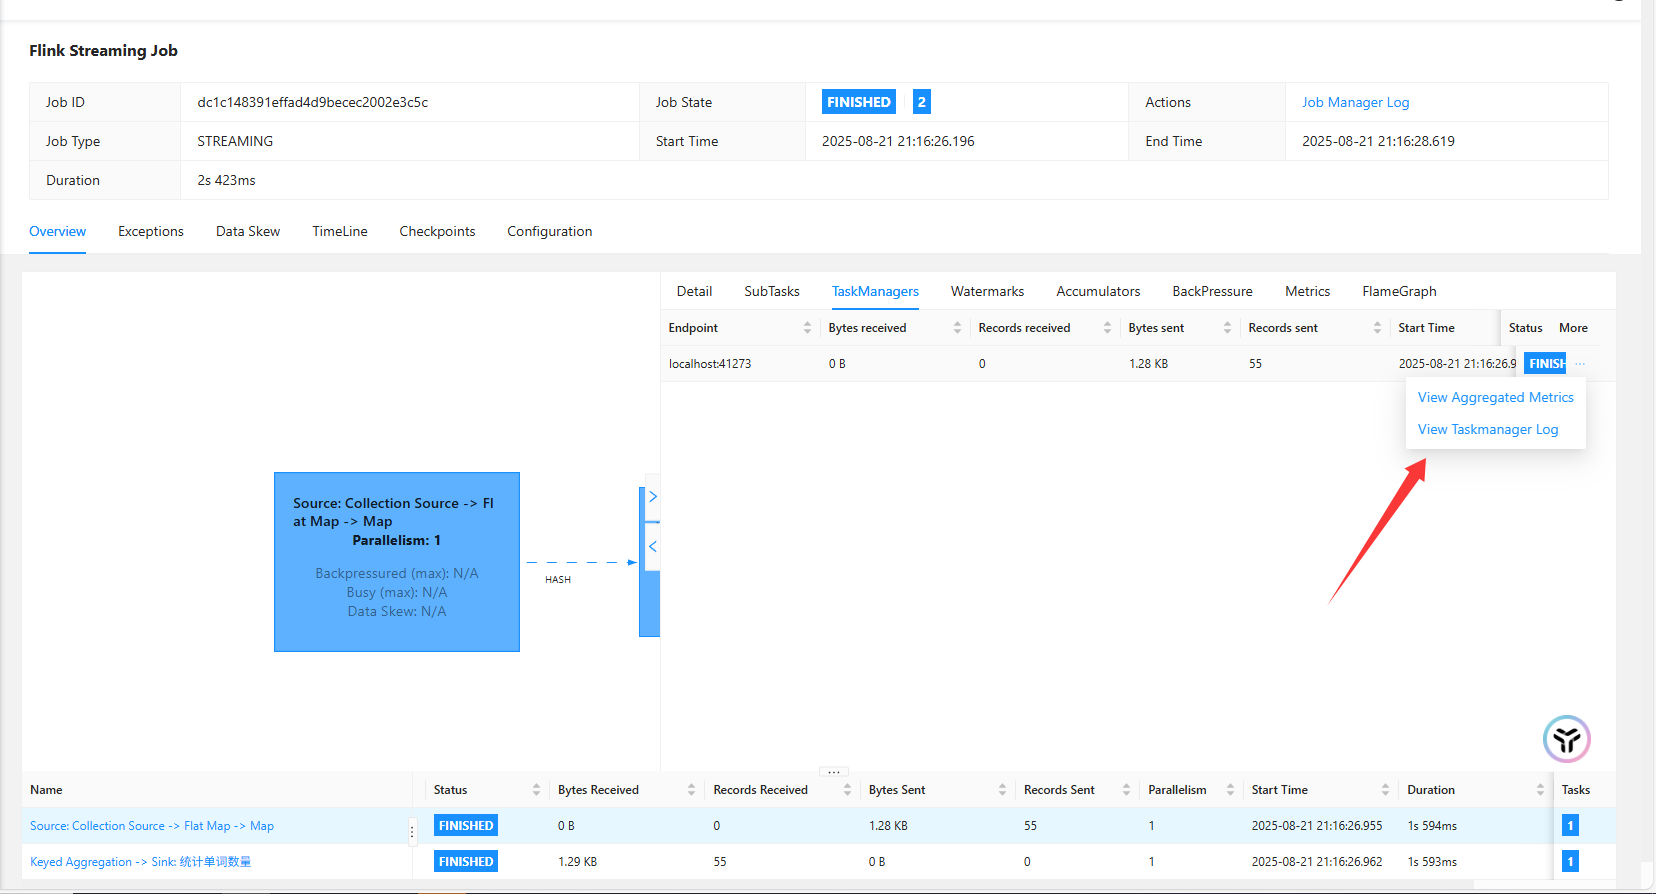Collapse the panel with the left chevron arrow
Viewport: 1656px width, 894px height.
653,546
